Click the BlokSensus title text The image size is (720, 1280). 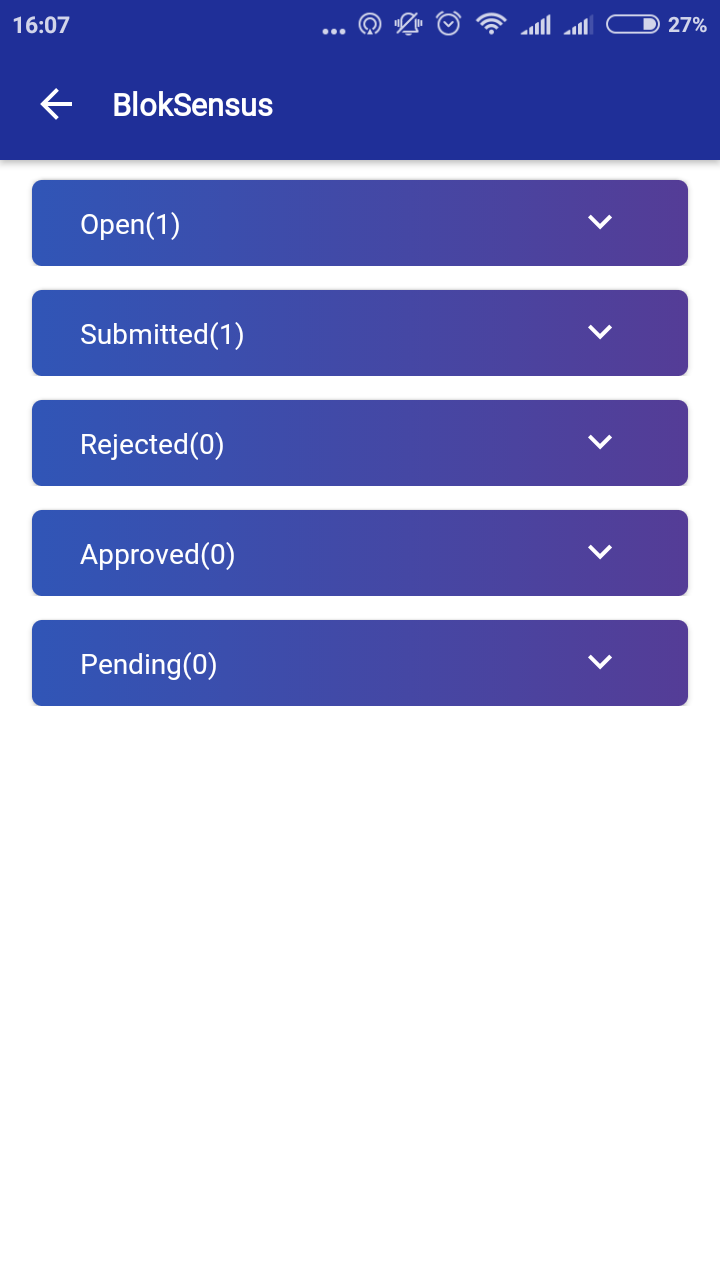(x=193, y=105)
